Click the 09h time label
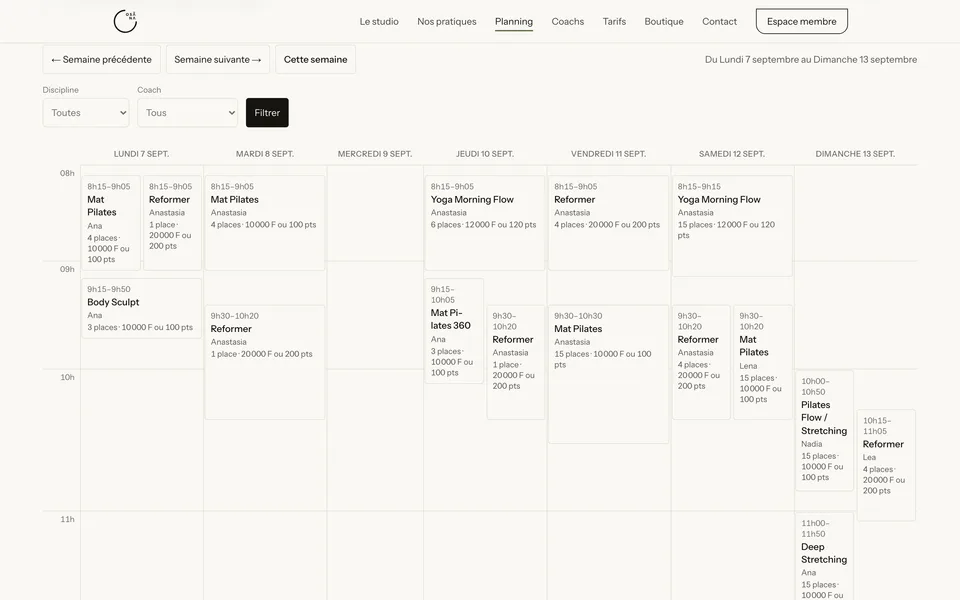 [67, 269]
